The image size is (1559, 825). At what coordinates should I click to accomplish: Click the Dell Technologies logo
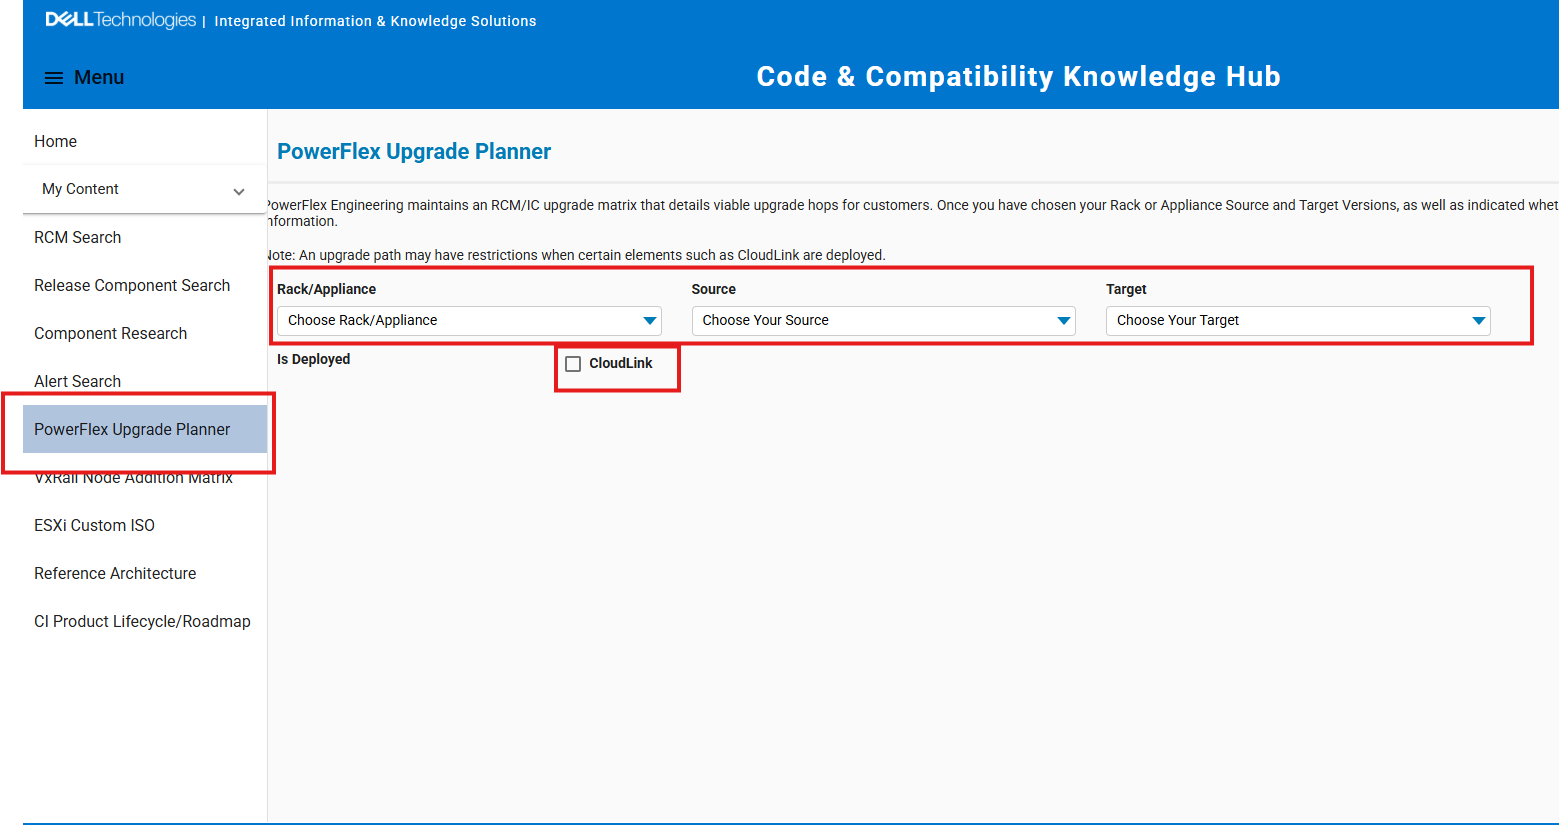click(121, 20)
